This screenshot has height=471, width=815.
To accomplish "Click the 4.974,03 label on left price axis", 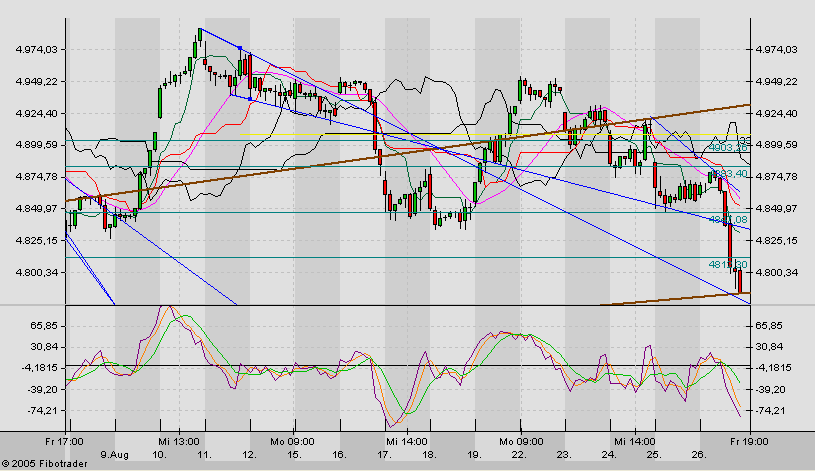I will 34,49.
